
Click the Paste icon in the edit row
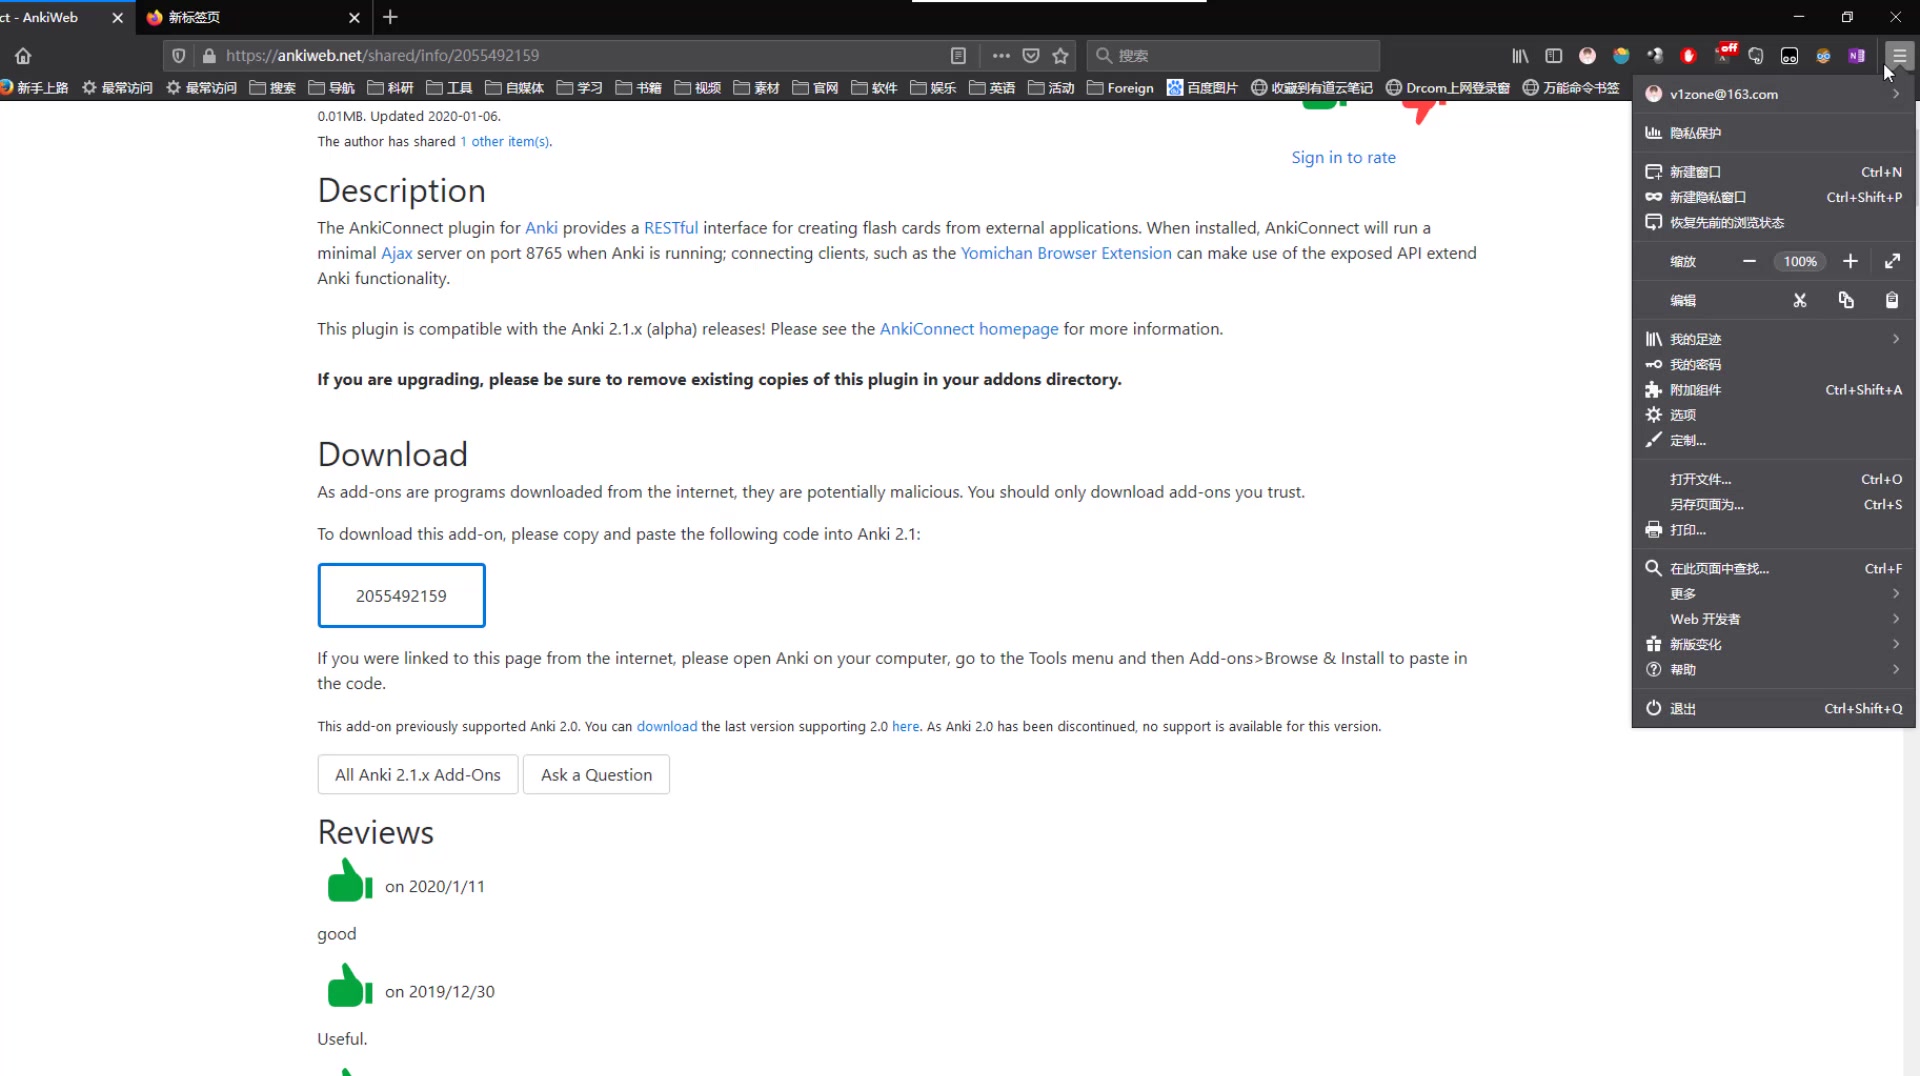click(x=1892, y=300)
